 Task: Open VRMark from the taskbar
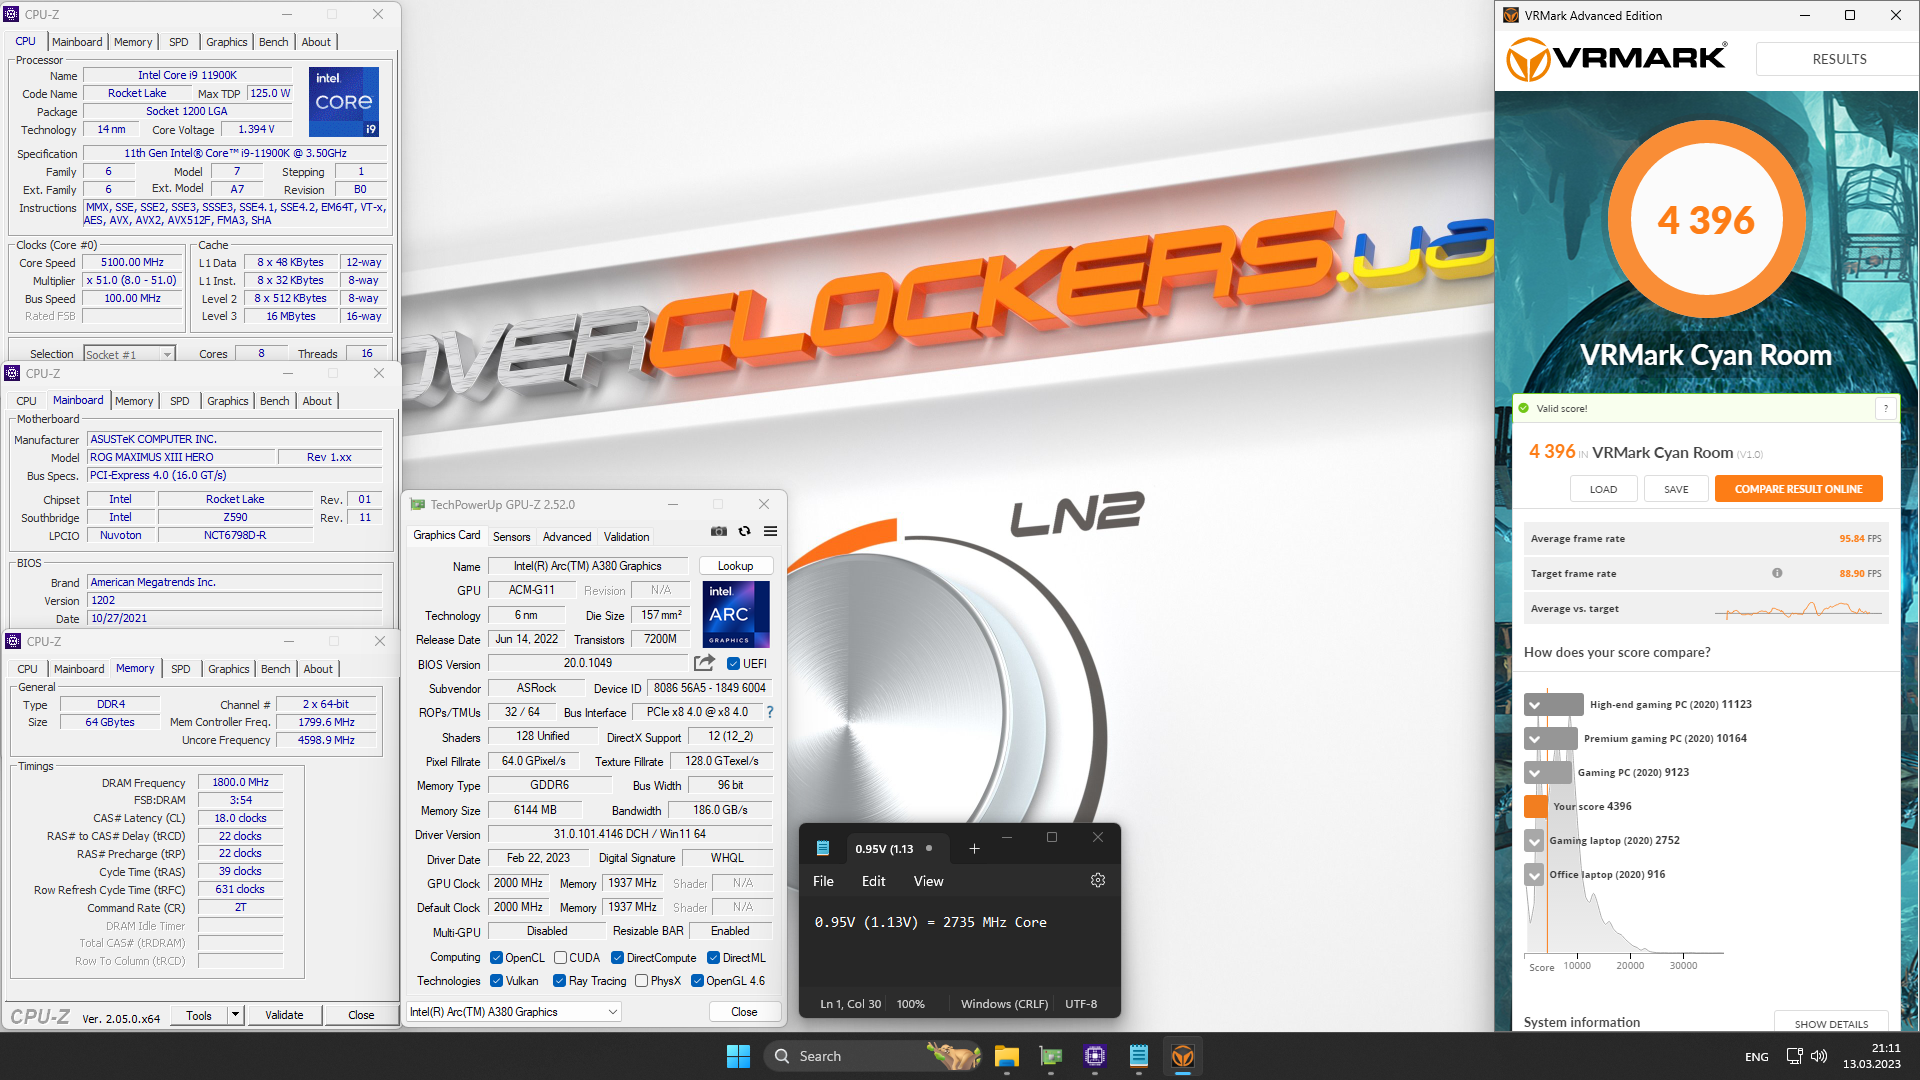pyautogui.click(x=1182, y=1056)
